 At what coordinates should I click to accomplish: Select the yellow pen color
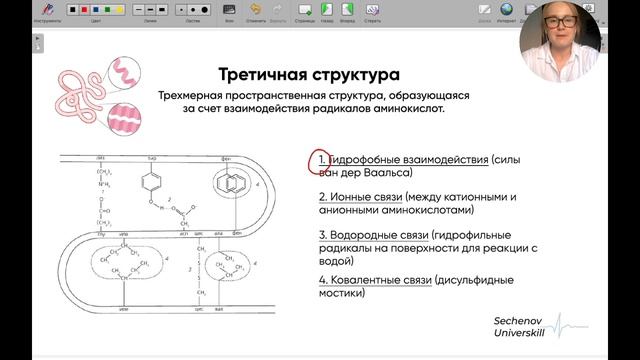tap(119, 10)
